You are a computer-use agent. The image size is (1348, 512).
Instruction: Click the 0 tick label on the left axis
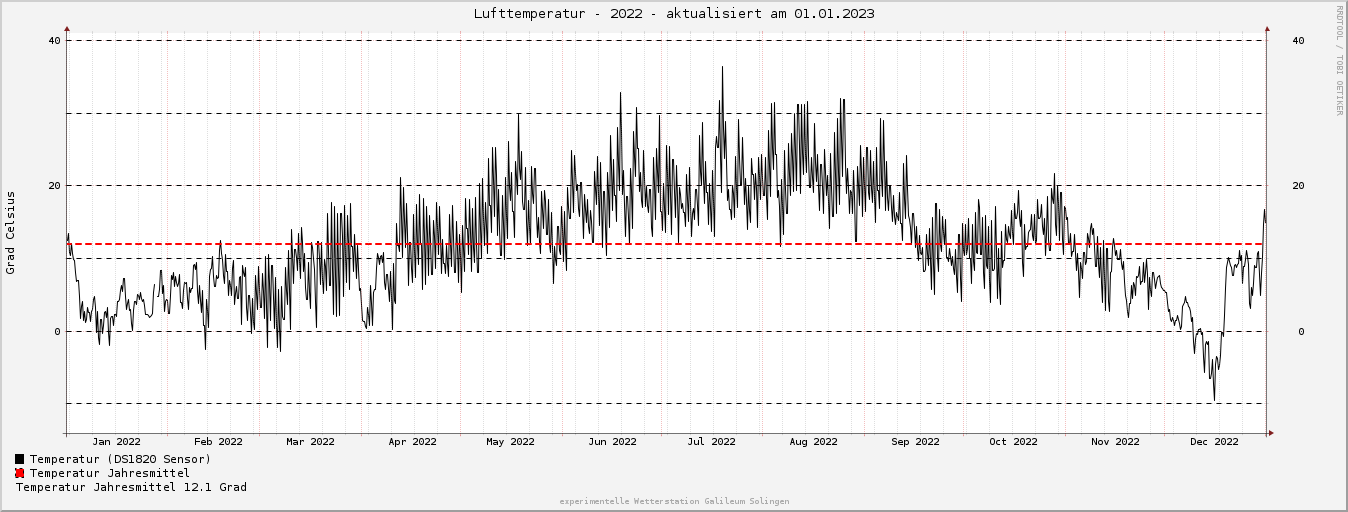click(x=57, y=331)
